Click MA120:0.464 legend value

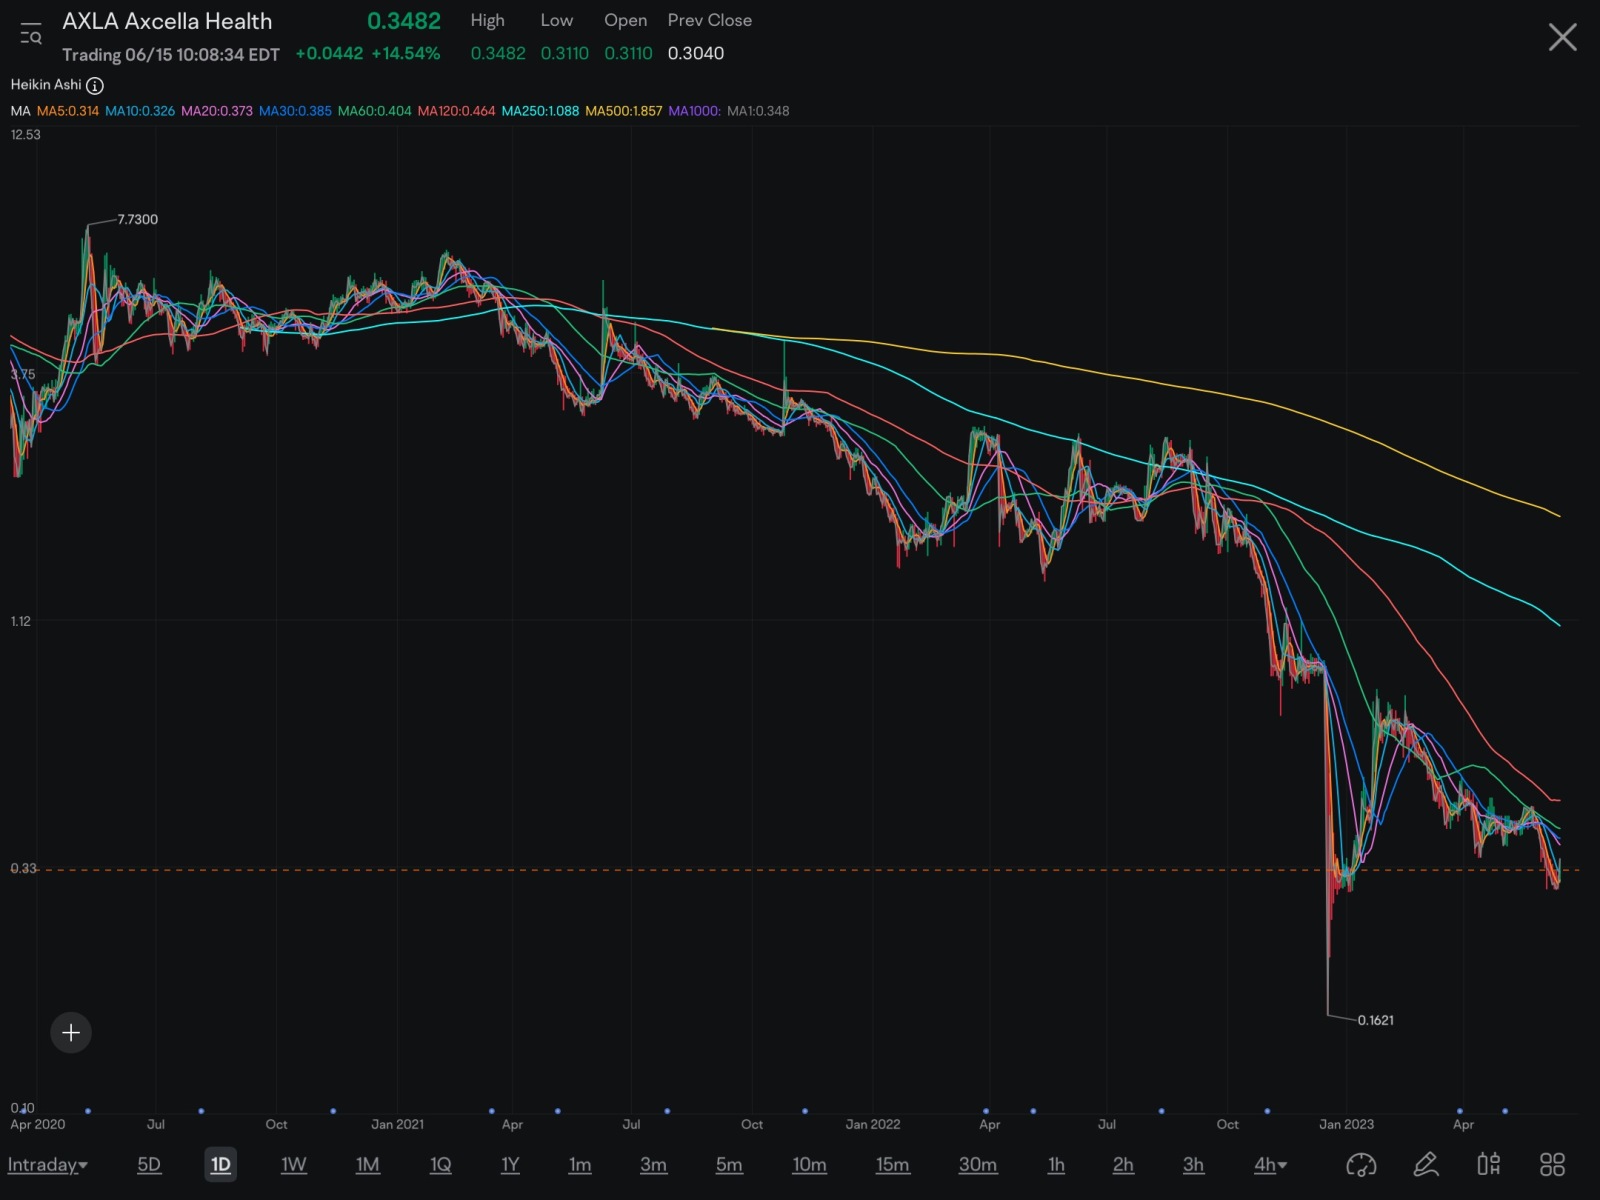(456, 111)
